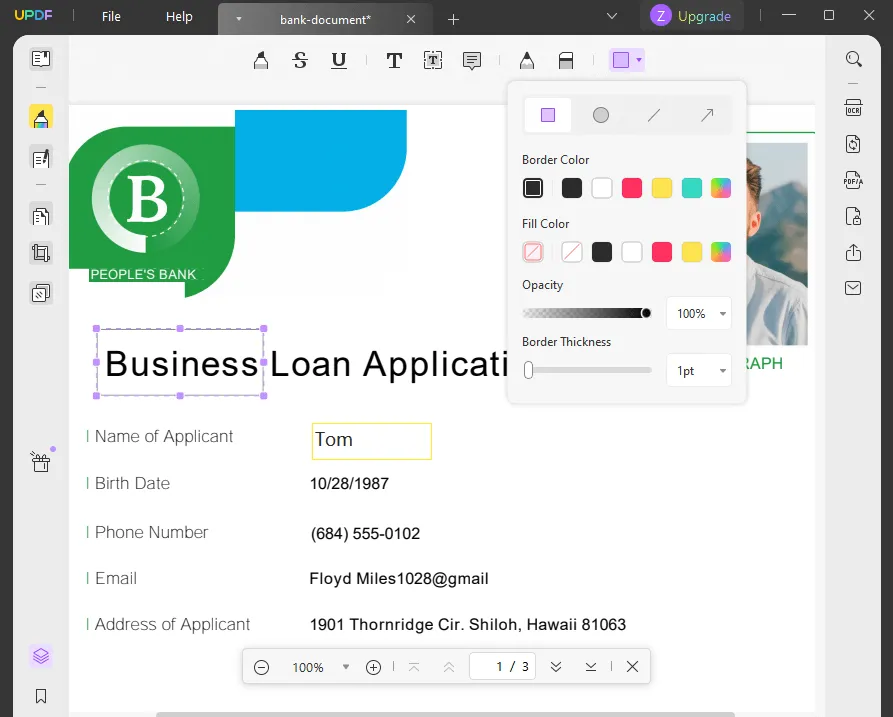Select outlined black Border Color swatch
Screen dimensions: 893x717
coord(533,188)
